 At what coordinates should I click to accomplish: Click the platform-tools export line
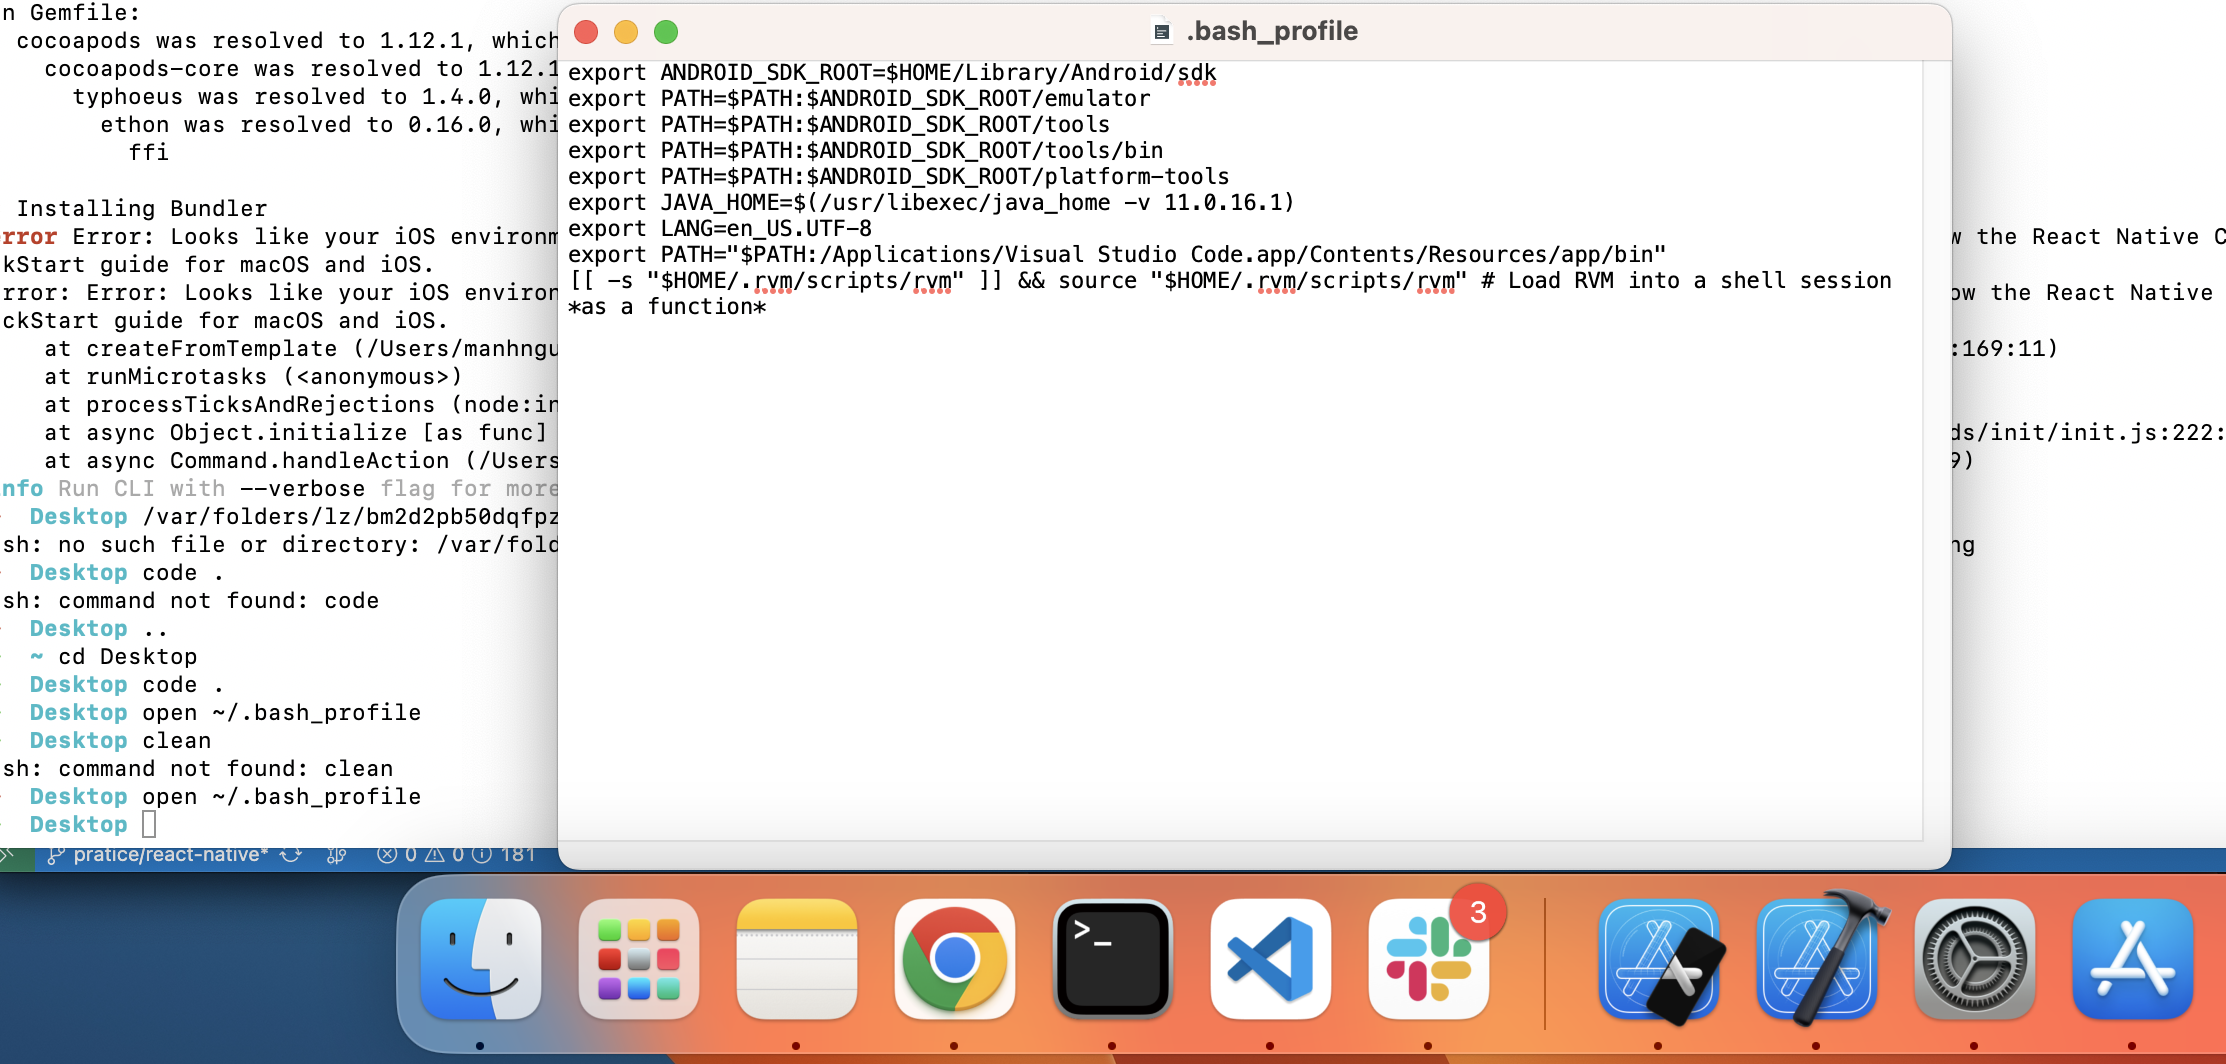899,177
